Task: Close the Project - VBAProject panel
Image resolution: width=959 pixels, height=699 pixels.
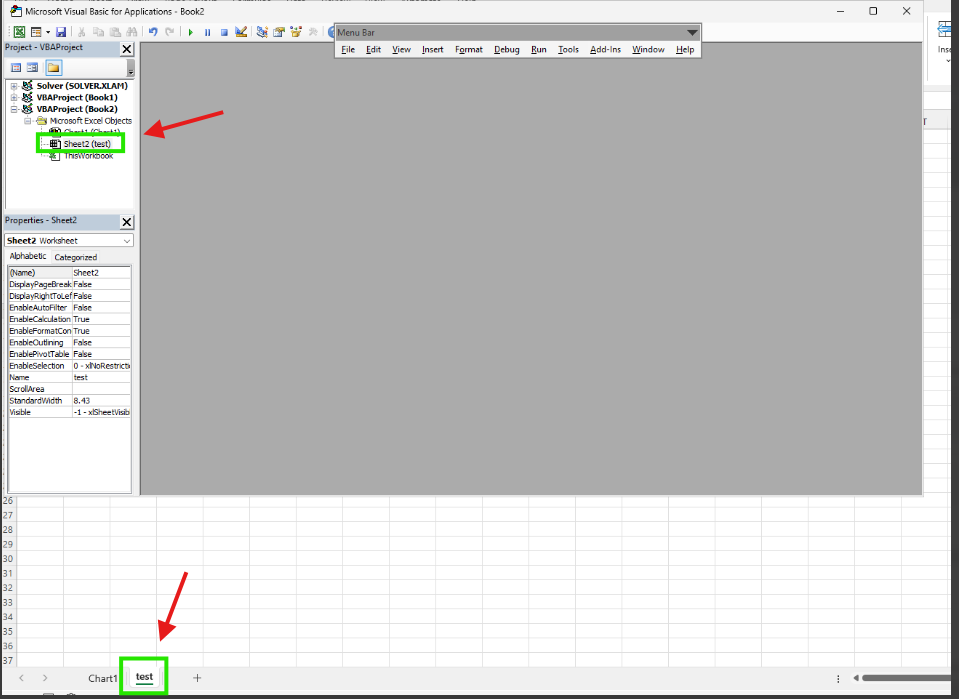Action: click(x=127, y=49)
